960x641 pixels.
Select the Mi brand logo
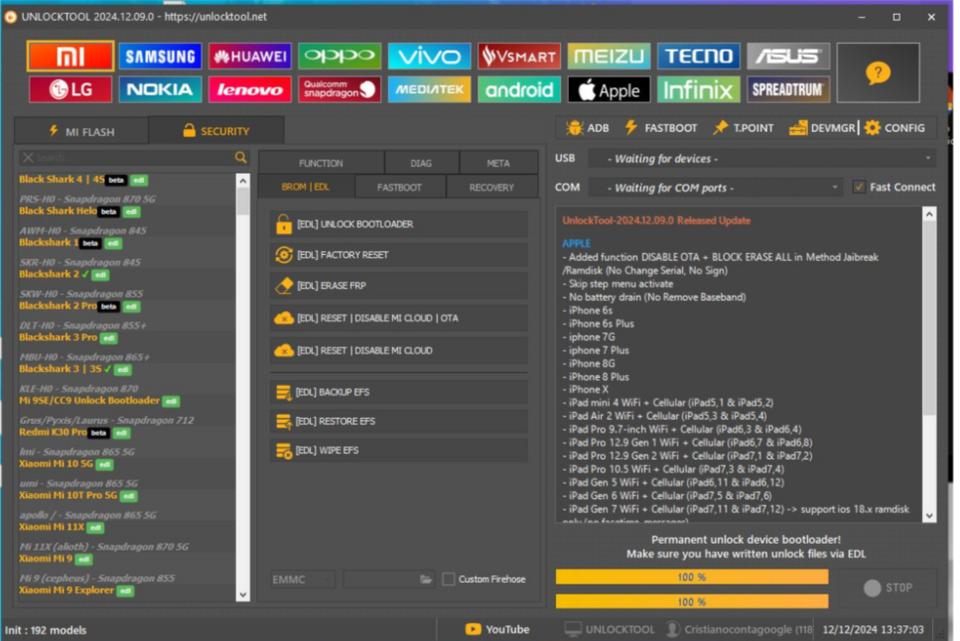click(x=70, y=56)
